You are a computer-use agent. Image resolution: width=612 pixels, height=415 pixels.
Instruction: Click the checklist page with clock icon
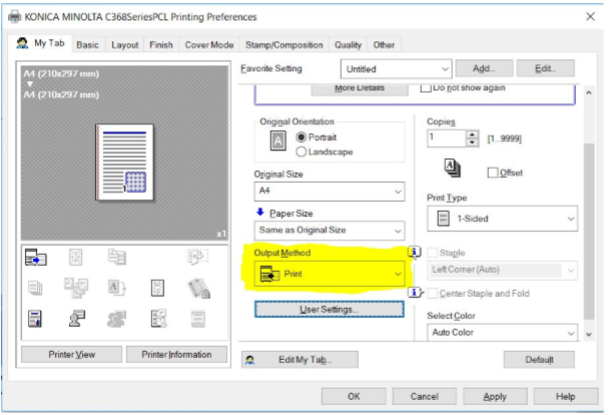[x=158, y=319]
